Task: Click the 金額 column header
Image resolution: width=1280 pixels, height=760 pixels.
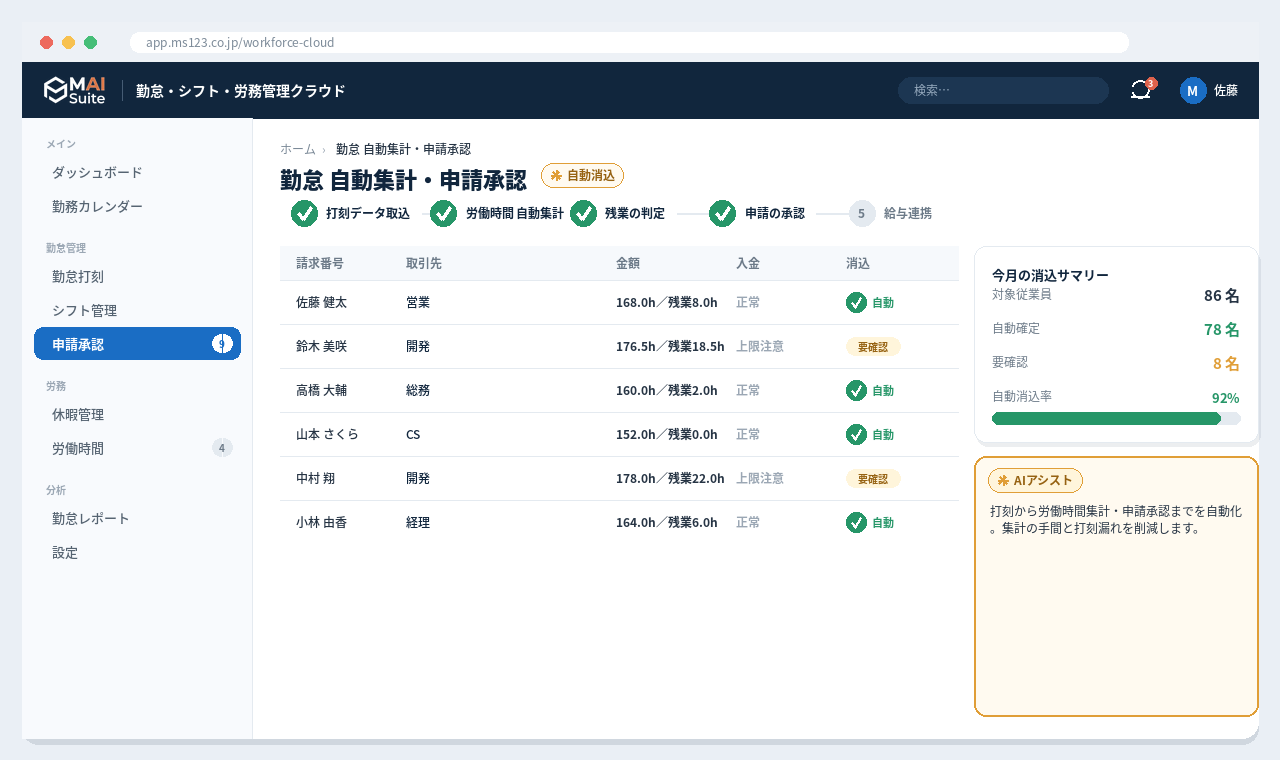Action: coord(628,263)
